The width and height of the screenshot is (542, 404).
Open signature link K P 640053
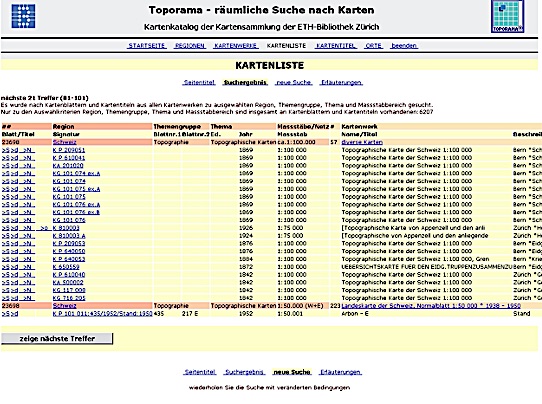pos(69,259)
